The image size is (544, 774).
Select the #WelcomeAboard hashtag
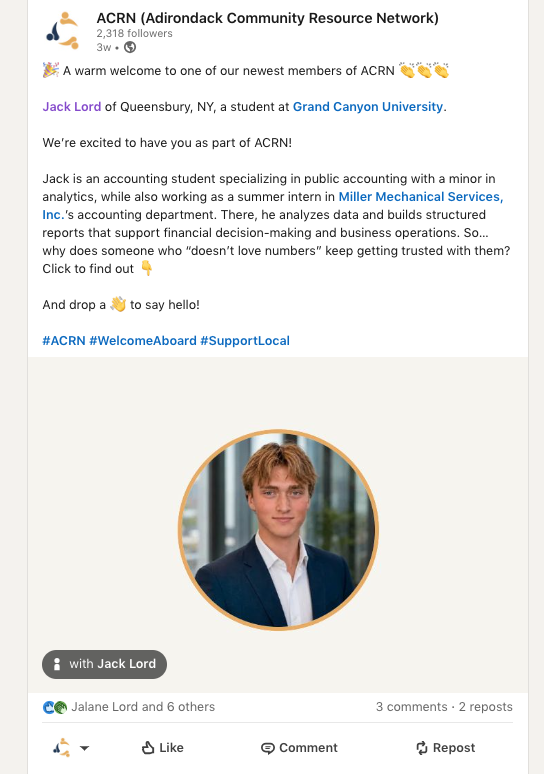[143, 341]
